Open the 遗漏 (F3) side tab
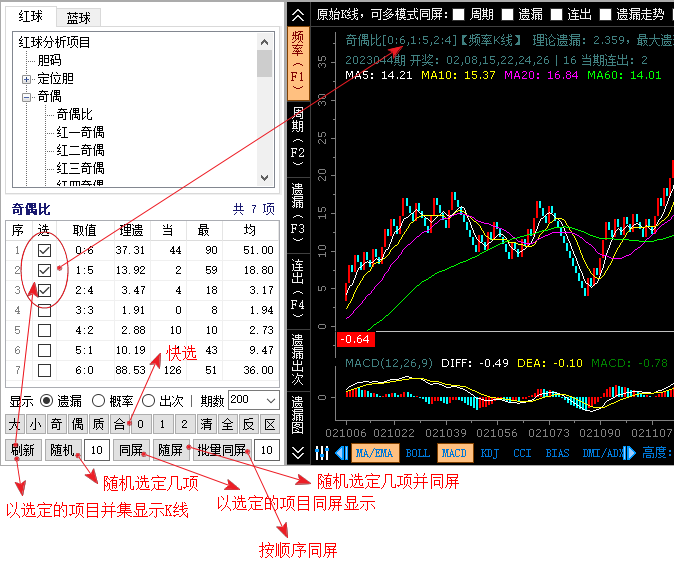Screen dimensions: 674x570 click(x=298, y=207)
